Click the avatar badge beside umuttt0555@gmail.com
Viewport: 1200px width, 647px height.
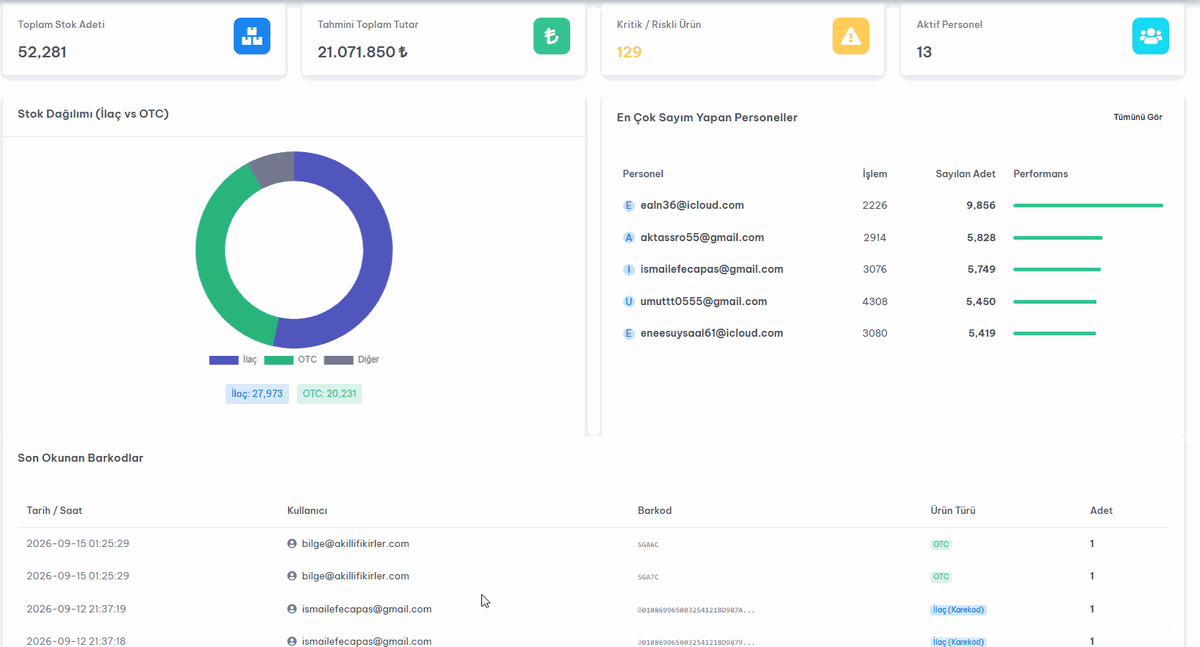pyautogui.click(x=629, y=302)
